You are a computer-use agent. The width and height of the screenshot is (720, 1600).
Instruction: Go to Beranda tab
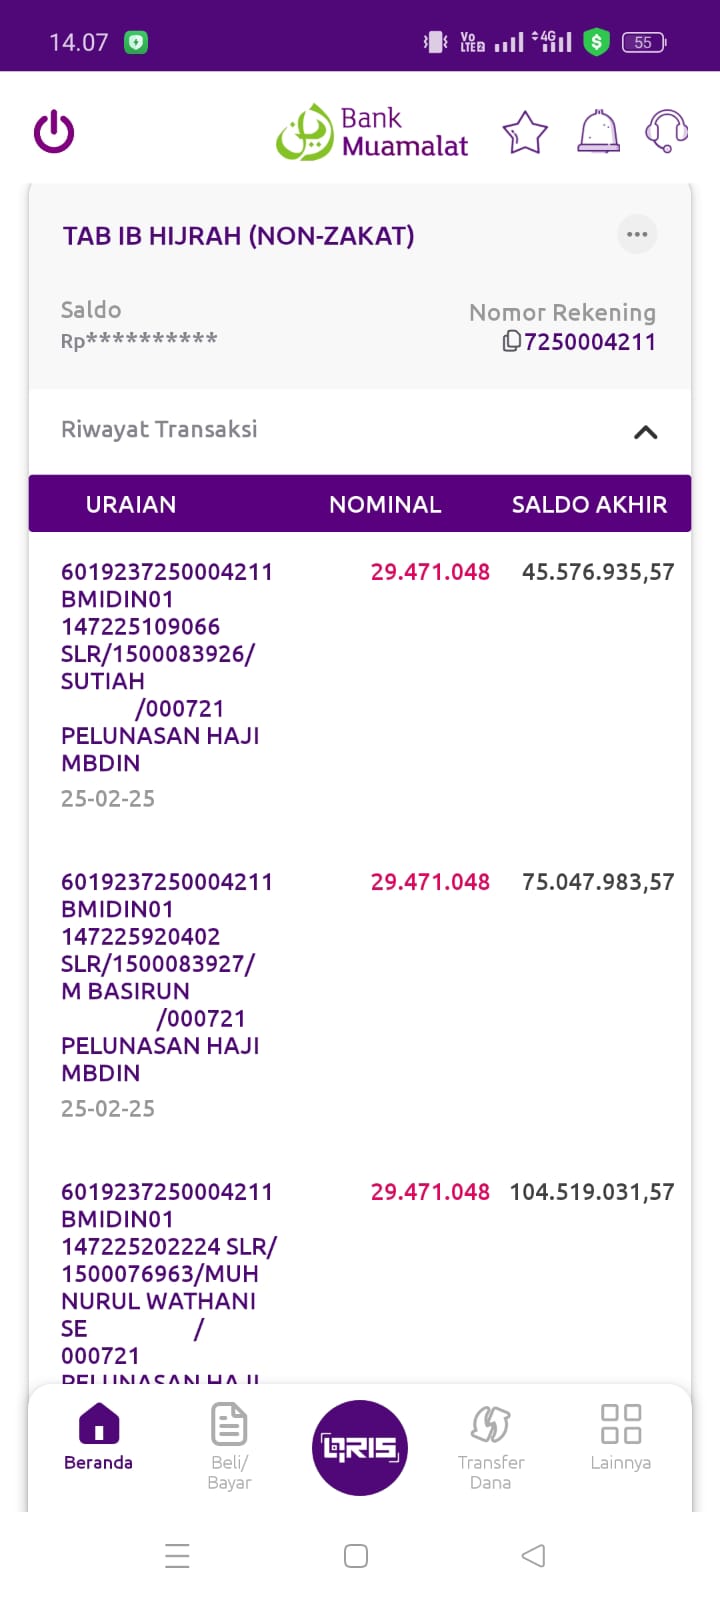pyautogui.click(x=98, y=1438)
